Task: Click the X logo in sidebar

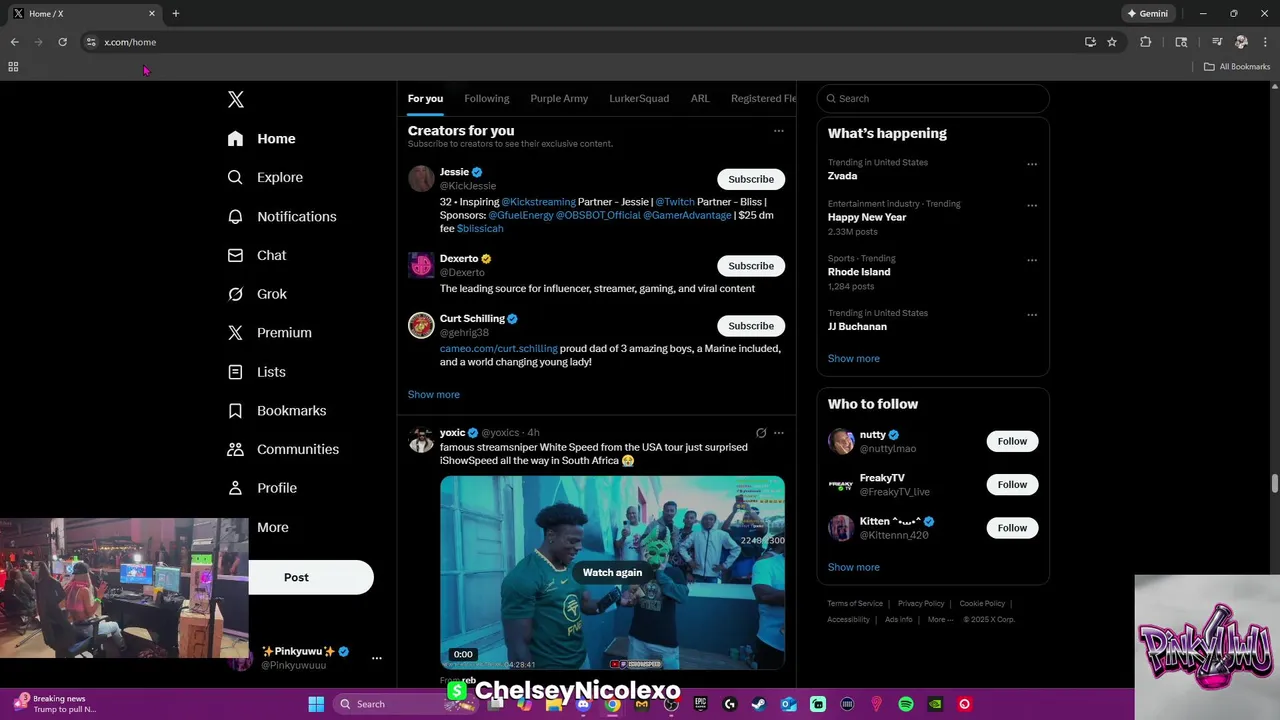Action: [236, 99]
